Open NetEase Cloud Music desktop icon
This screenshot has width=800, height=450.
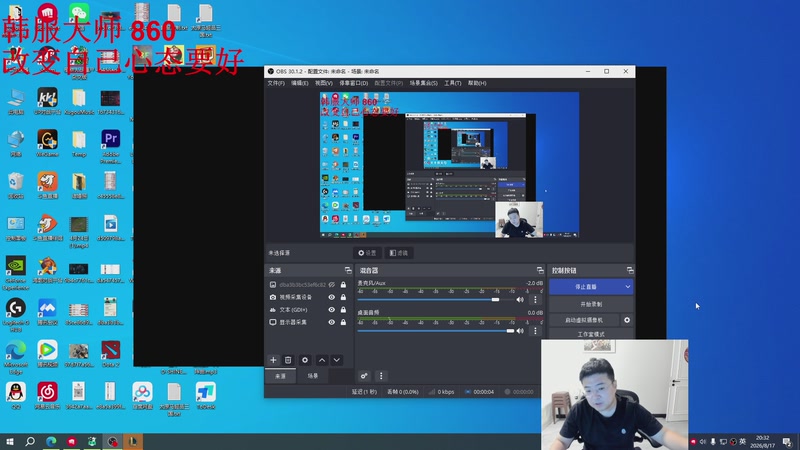(47, 396)
